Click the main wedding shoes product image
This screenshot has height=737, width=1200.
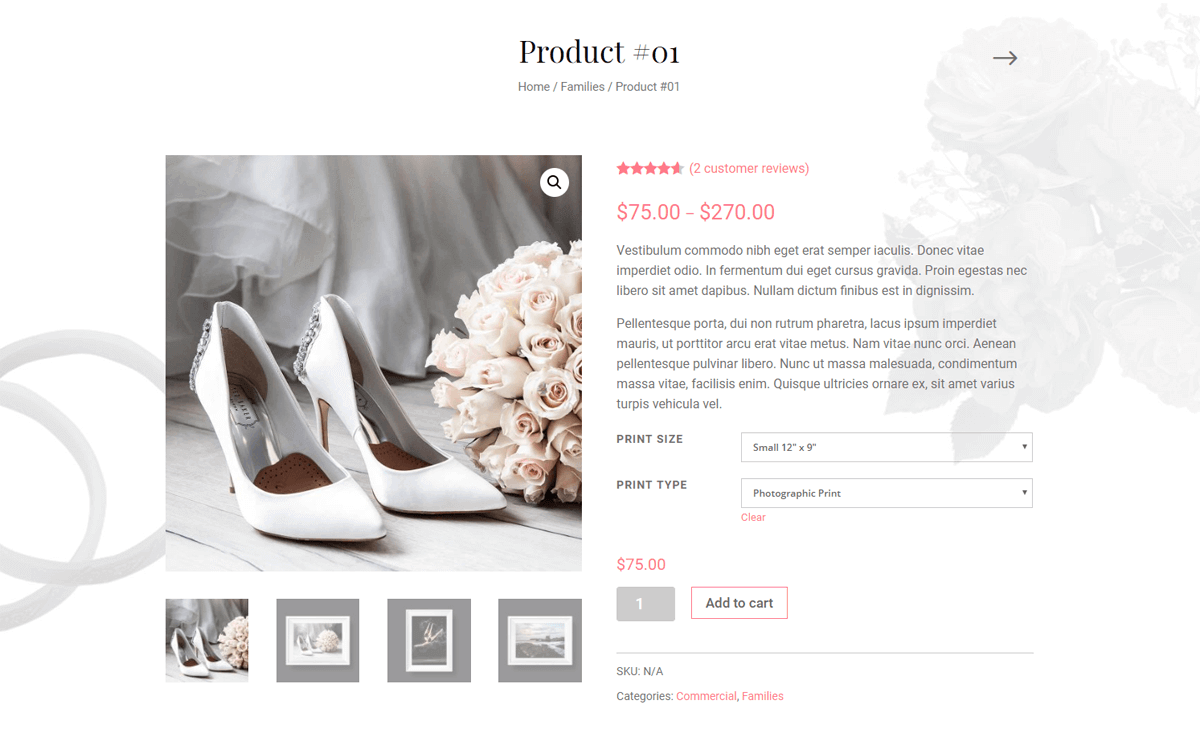(374, 363)
